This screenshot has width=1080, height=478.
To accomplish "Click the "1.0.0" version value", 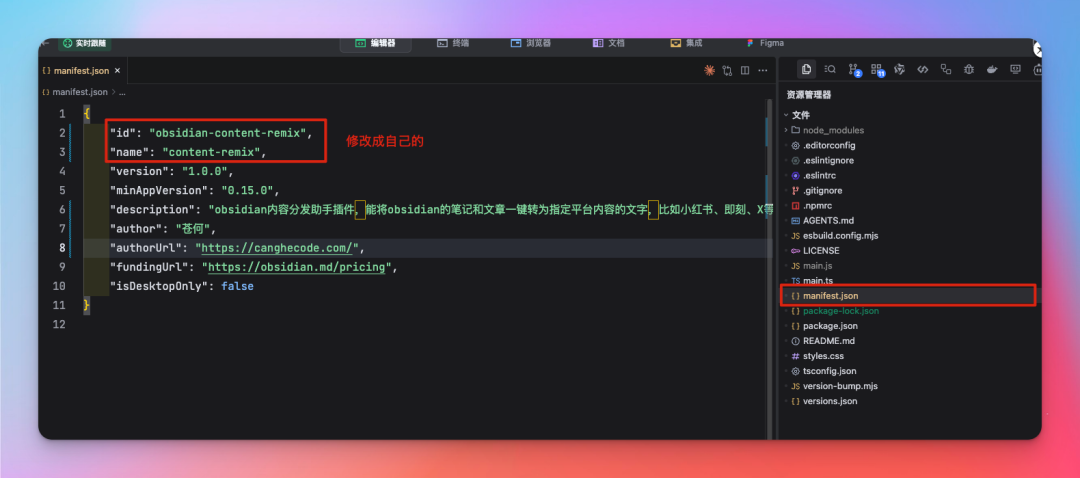I will click(205, 171).
